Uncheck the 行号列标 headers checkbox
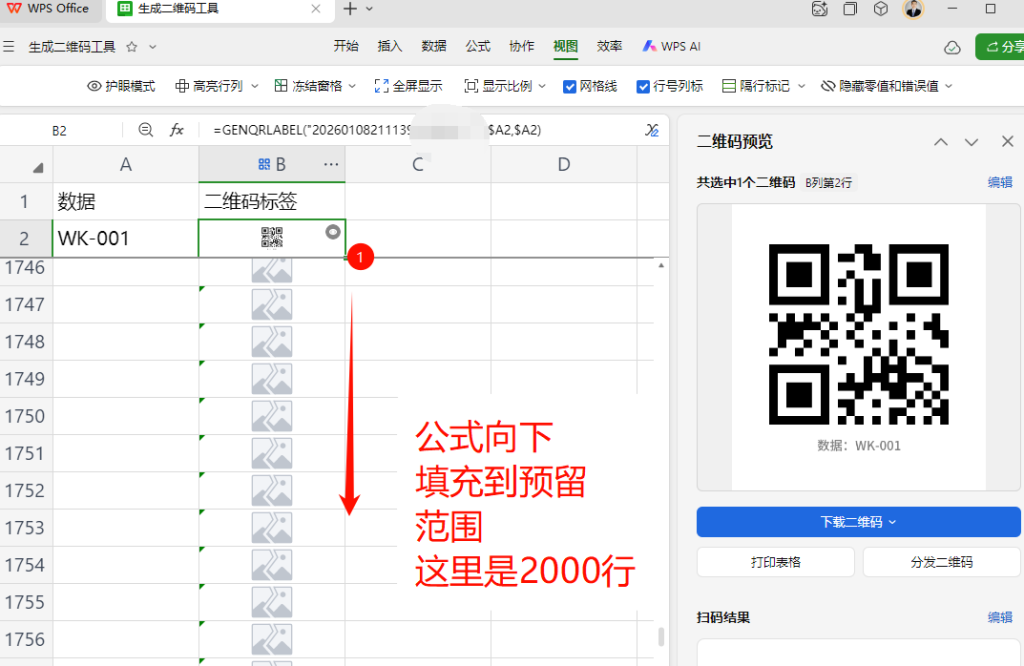 [x=643, y=87]
